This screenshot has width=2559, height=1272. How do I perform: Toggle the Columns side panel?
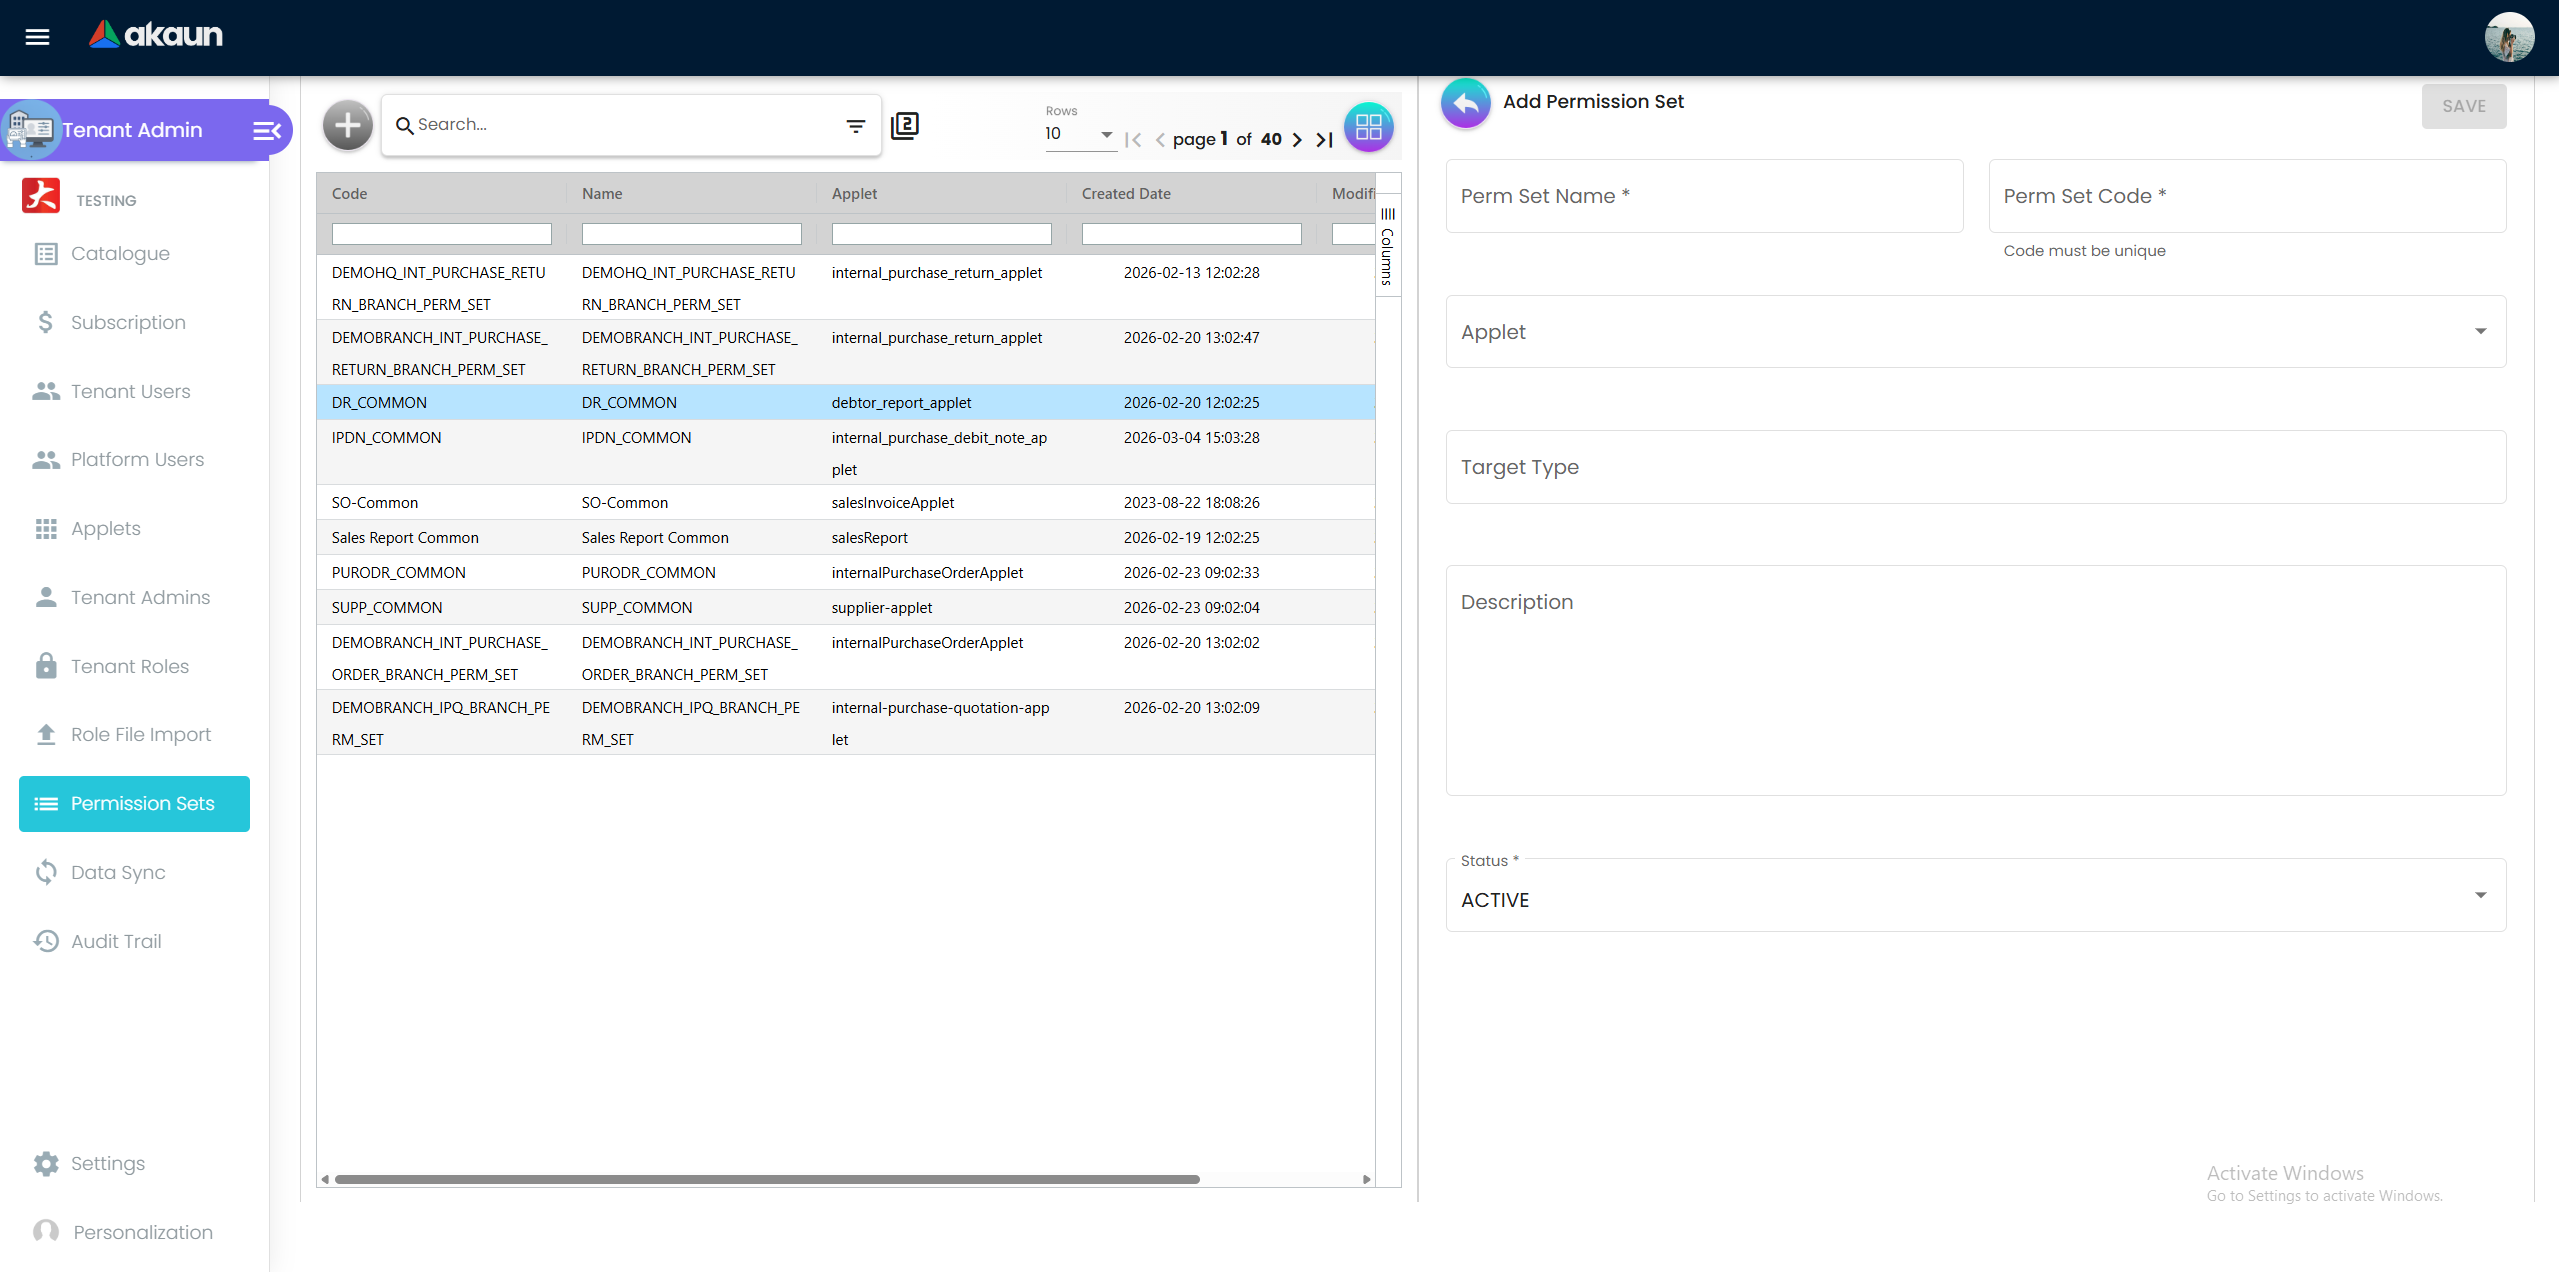pos(1387,246)
